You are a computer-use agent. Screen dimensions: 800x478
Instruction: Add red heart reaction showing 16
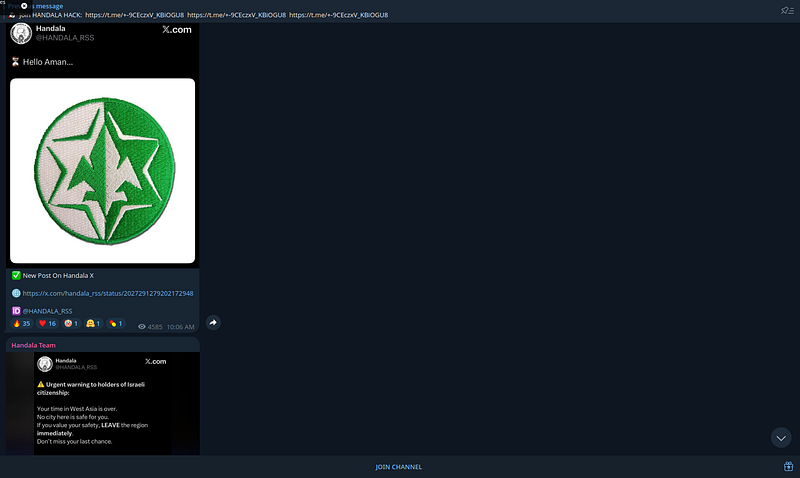(x=47, y=323)
